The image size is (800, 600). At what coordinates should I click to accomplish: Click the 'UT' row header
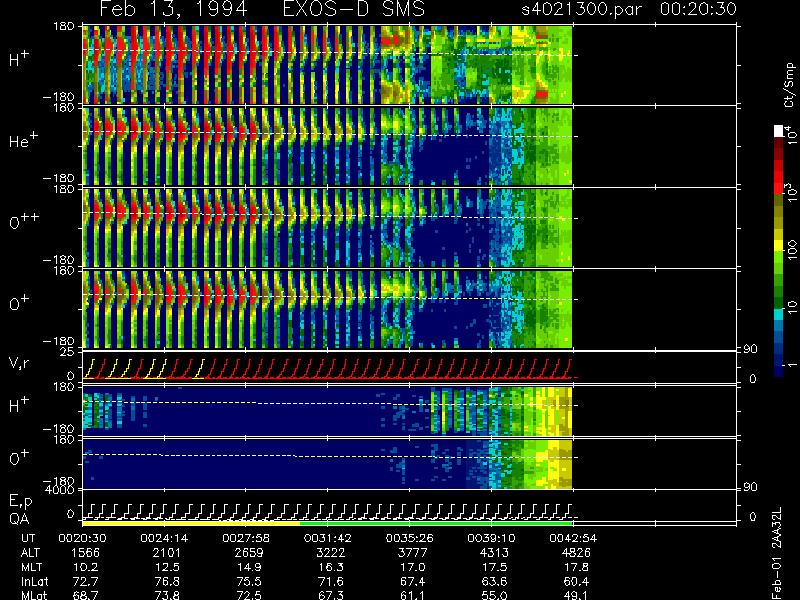click(x=29, y=538)
